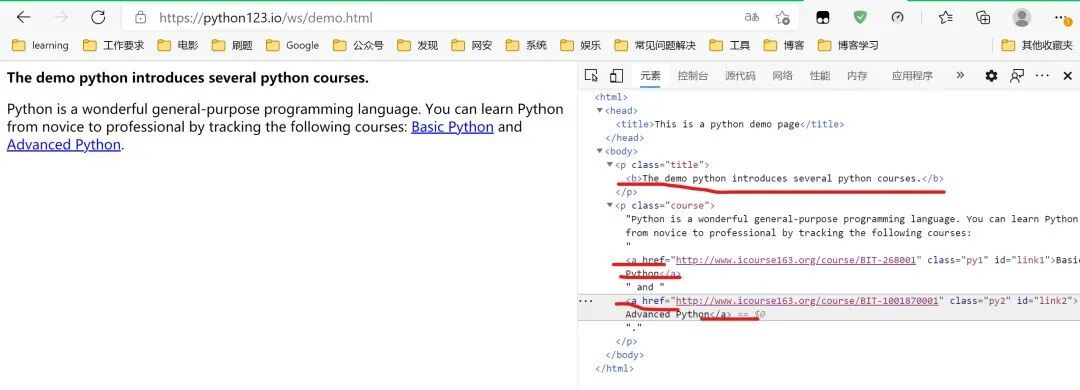Go back with the back arrow
This screenshot has width=1080, height=390.
pos(23,17)
